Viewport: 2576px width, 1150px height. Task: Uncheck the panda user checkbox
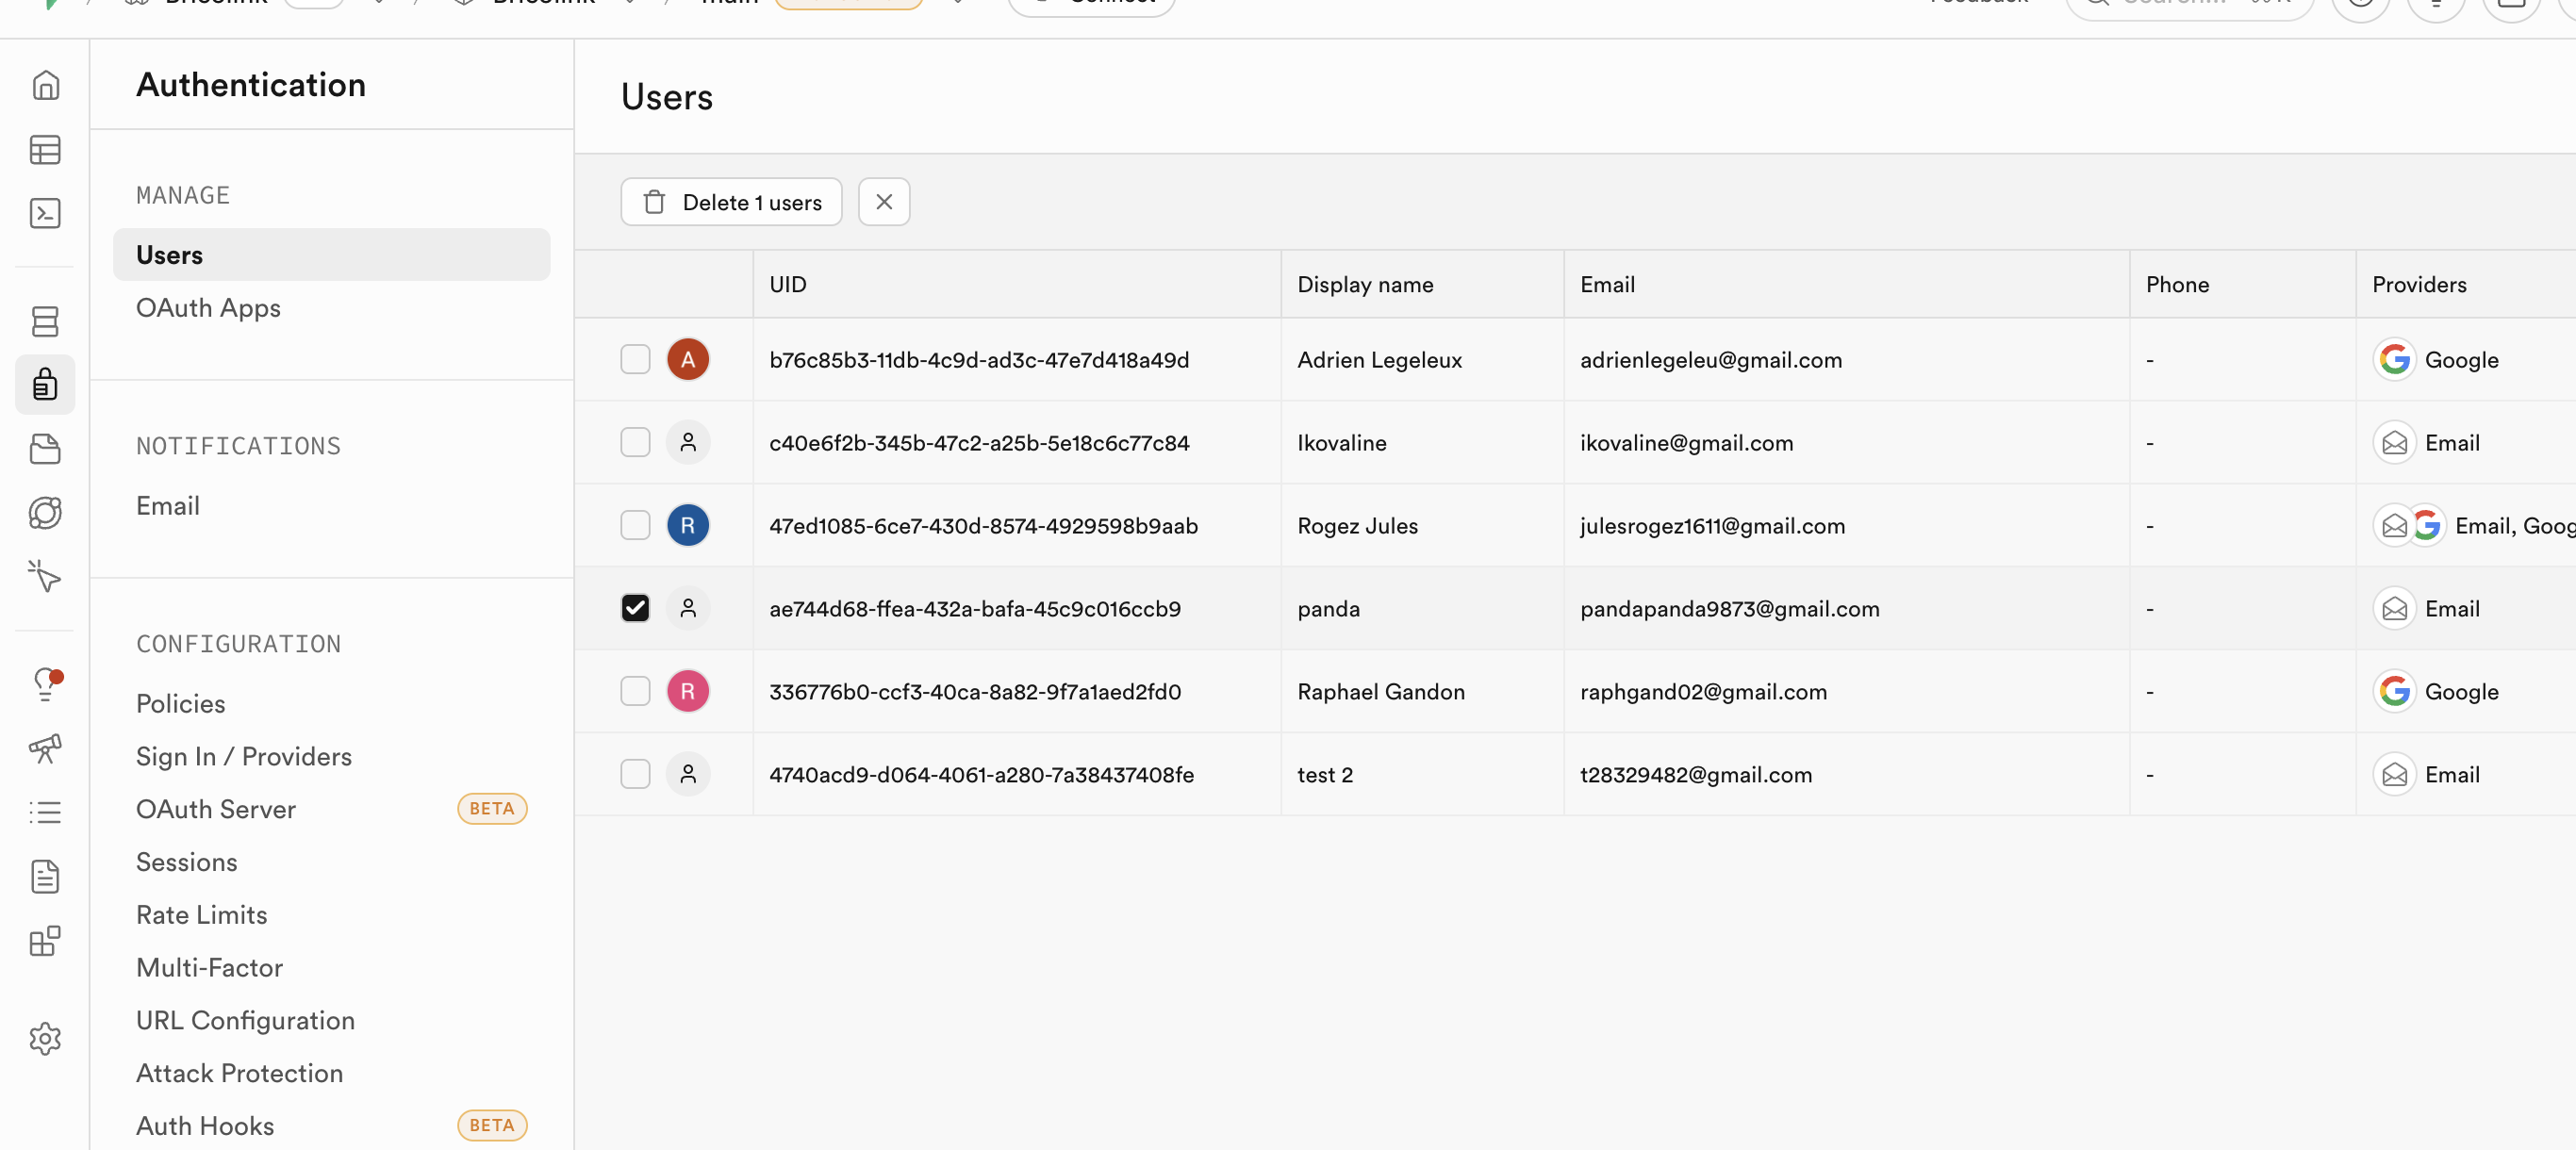tap(635, 608)
